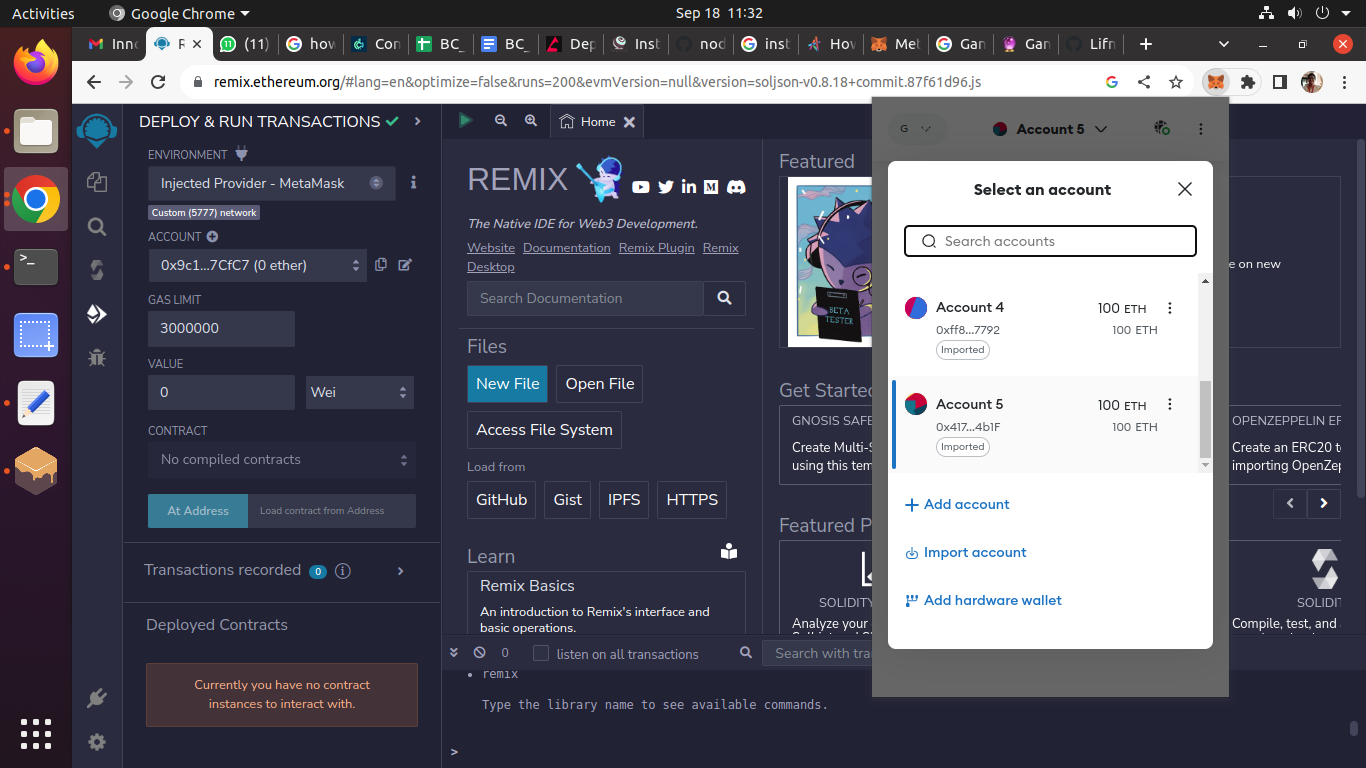Open the search-in-files sidebar icon

click(97, 227)
